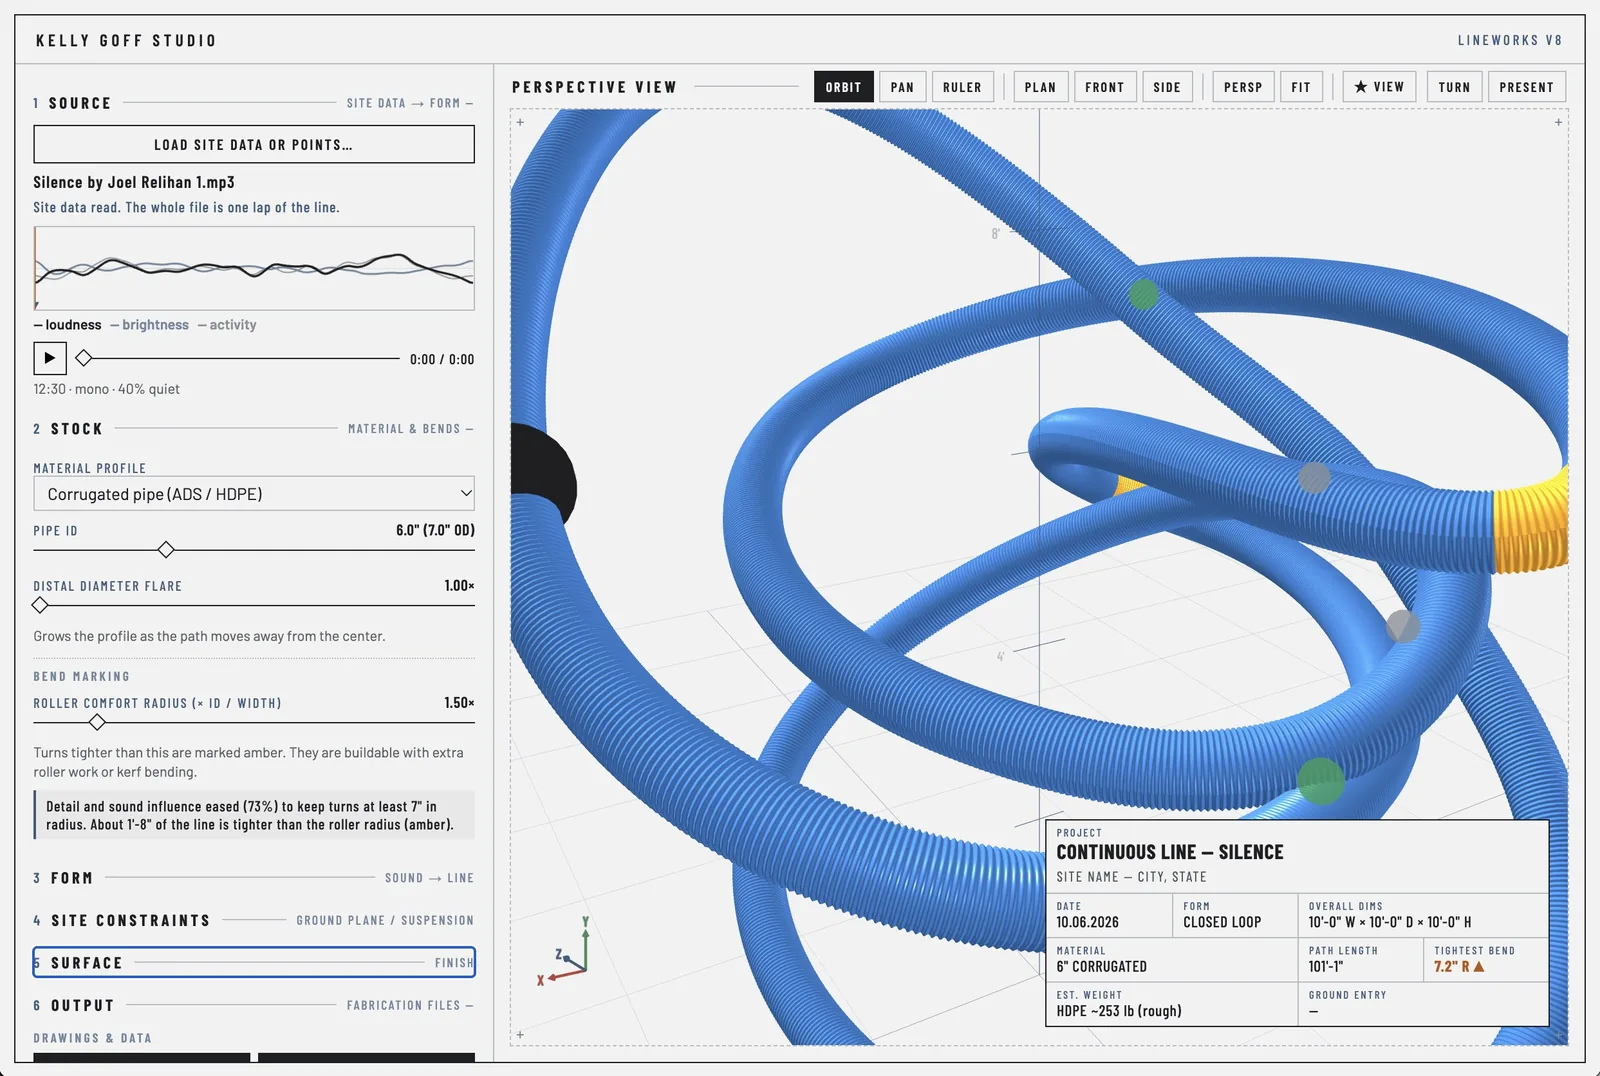Screen dimensions: 1600x1076
Task: Open PRESENT mode
Action: click(1527, 87)
